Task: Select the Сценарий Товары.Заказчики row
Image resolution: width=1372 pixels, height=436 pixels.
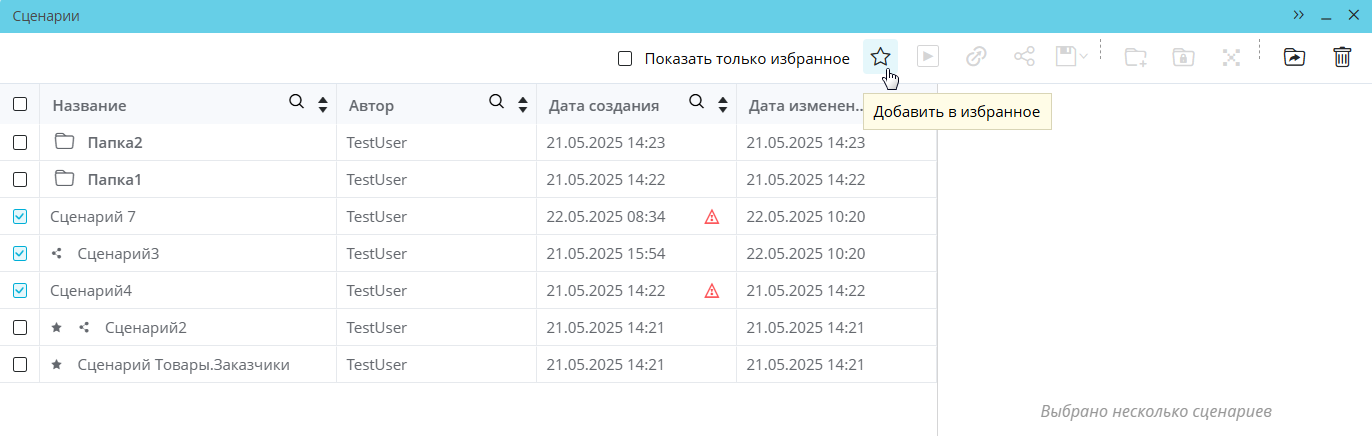Action: (183, 365)
